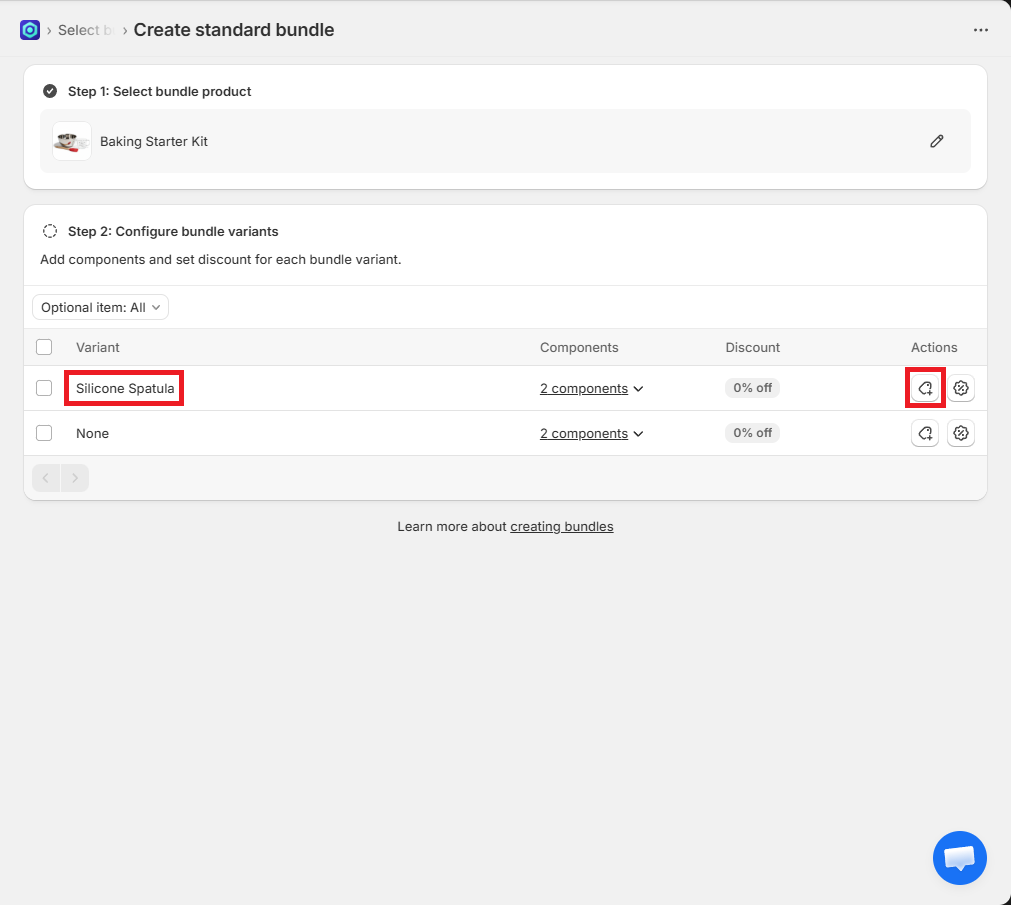Click the creating bundles link

point(561,526)
